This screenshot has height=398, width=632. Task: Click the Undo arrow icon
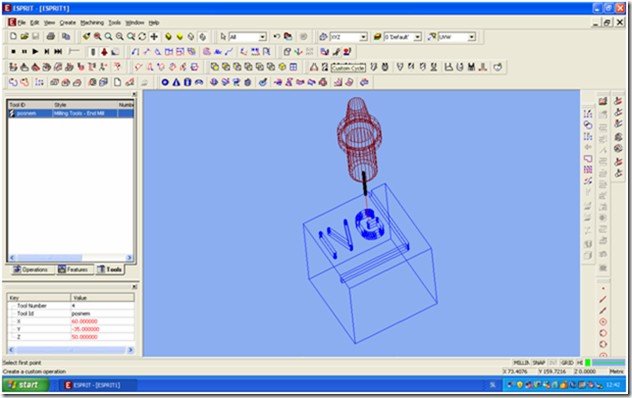click(276, 37)
